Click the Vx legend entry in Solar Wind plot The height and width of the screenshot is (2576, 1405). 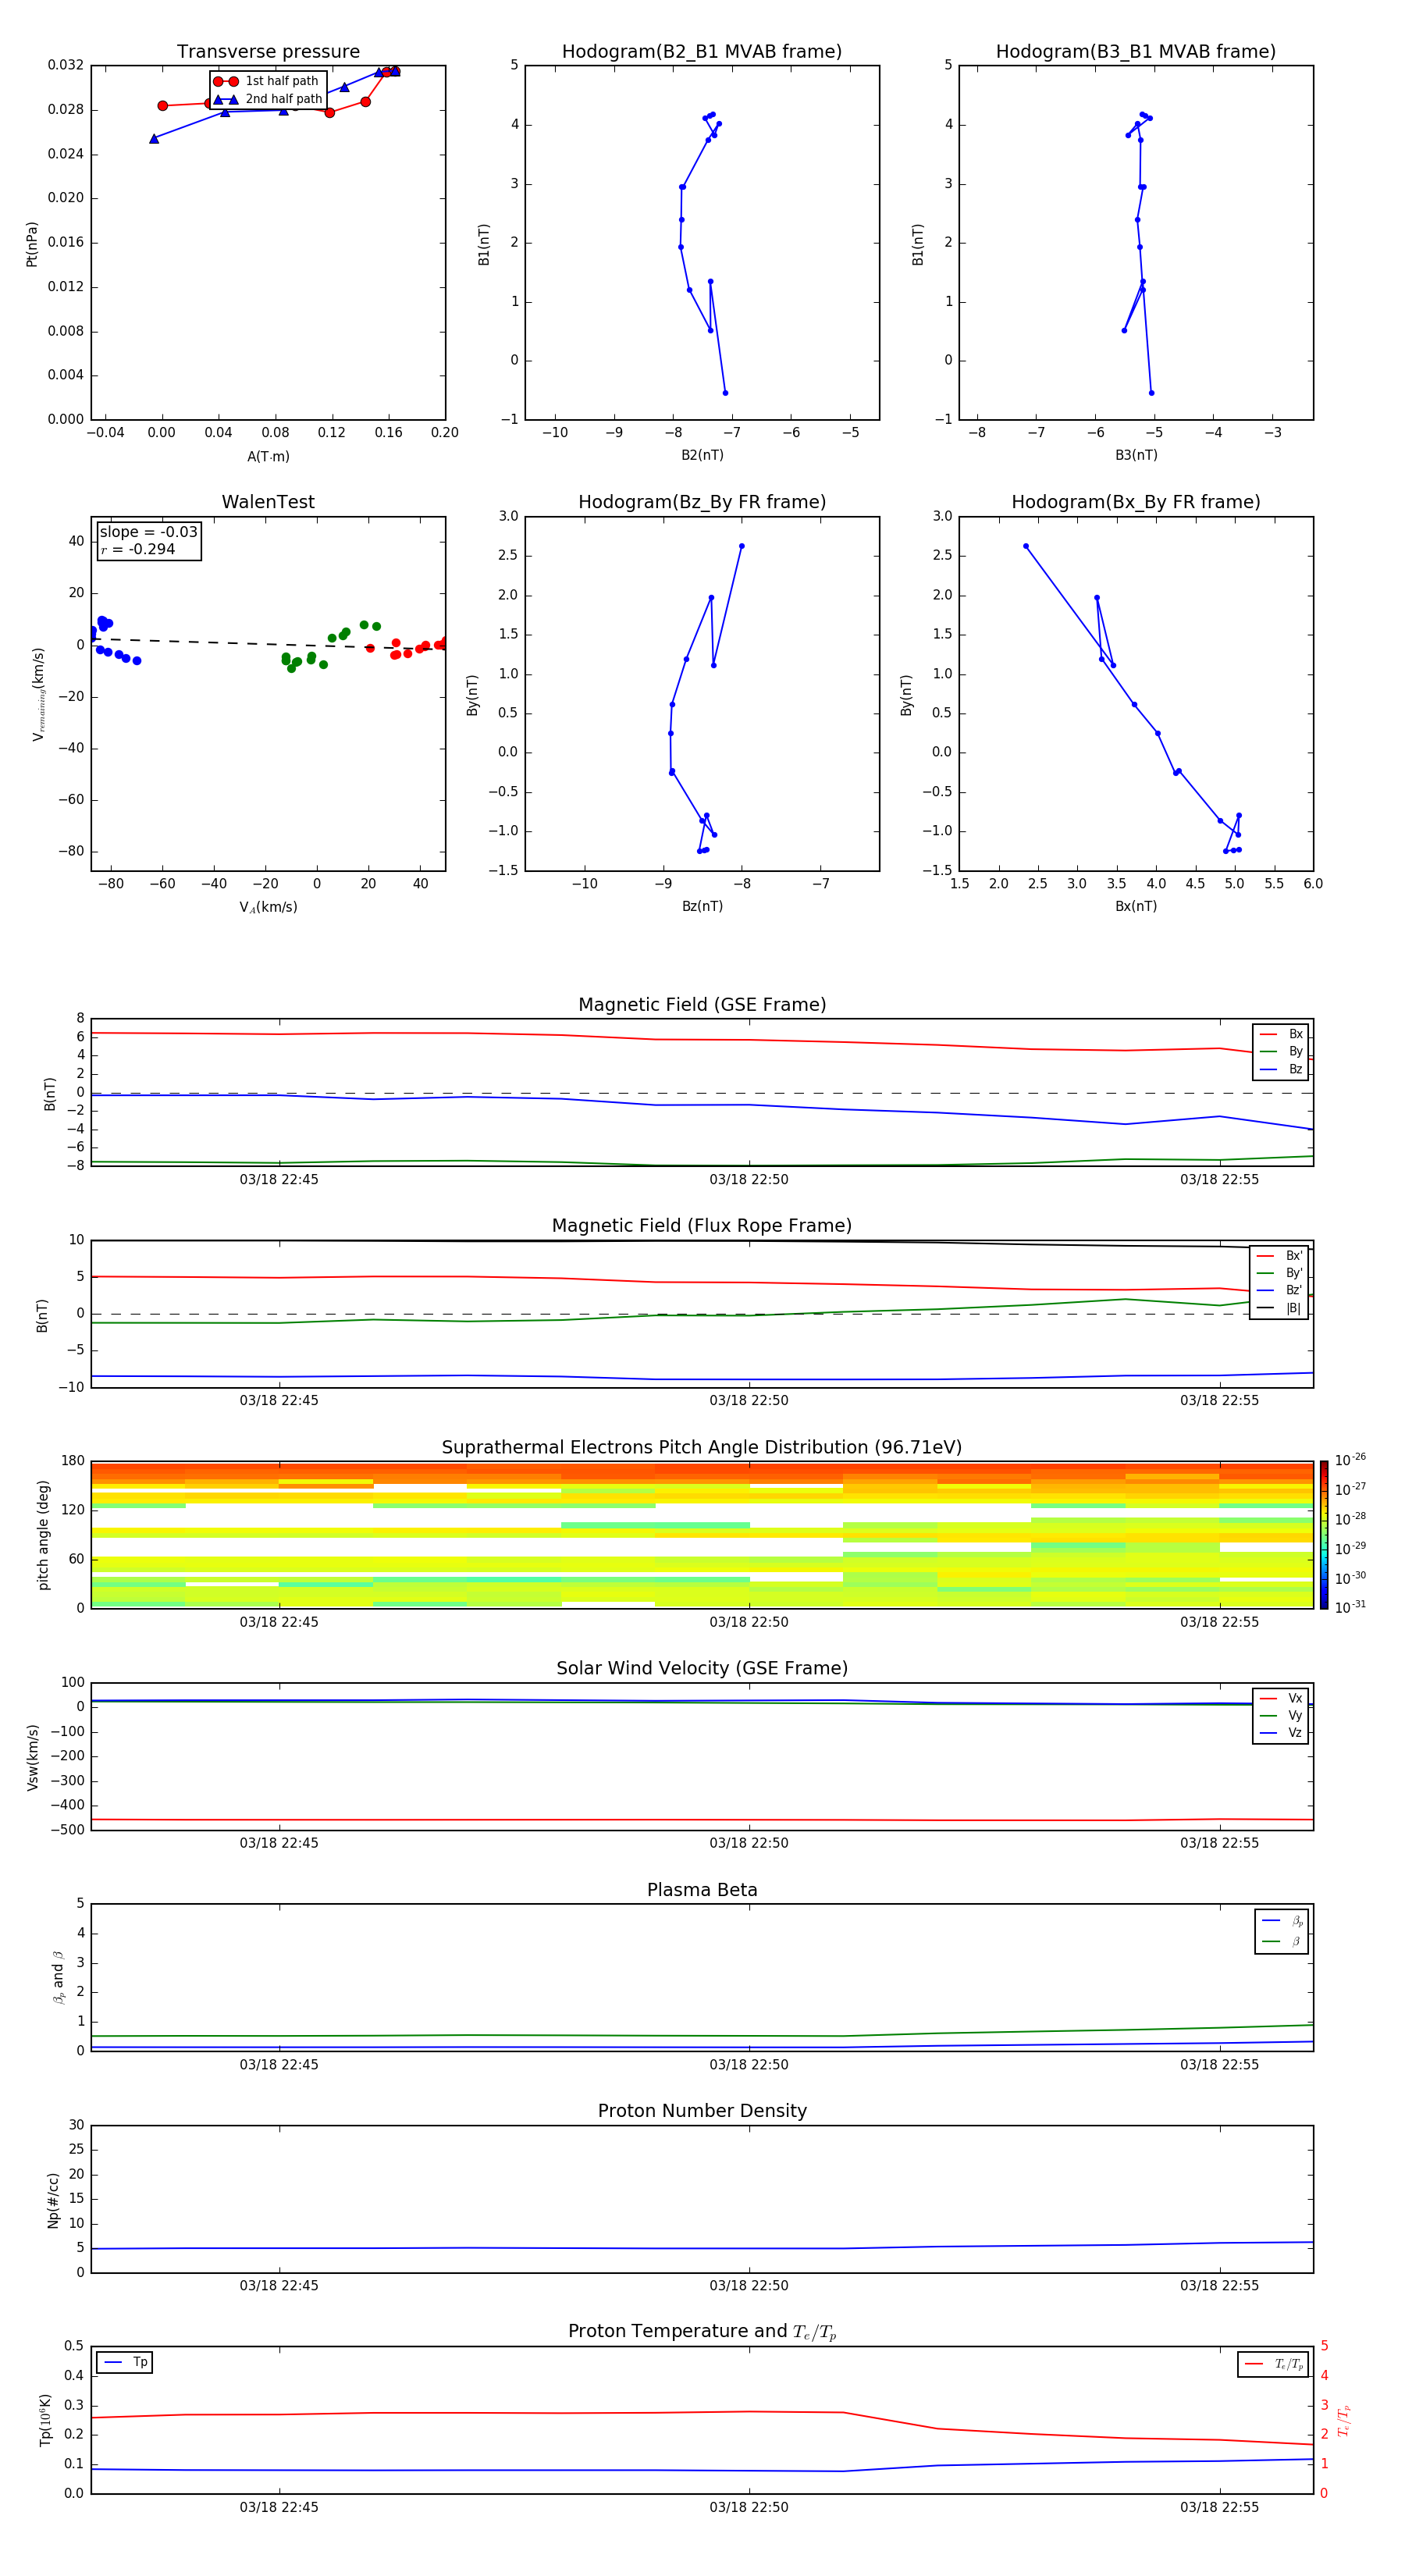point(1281,1698)
